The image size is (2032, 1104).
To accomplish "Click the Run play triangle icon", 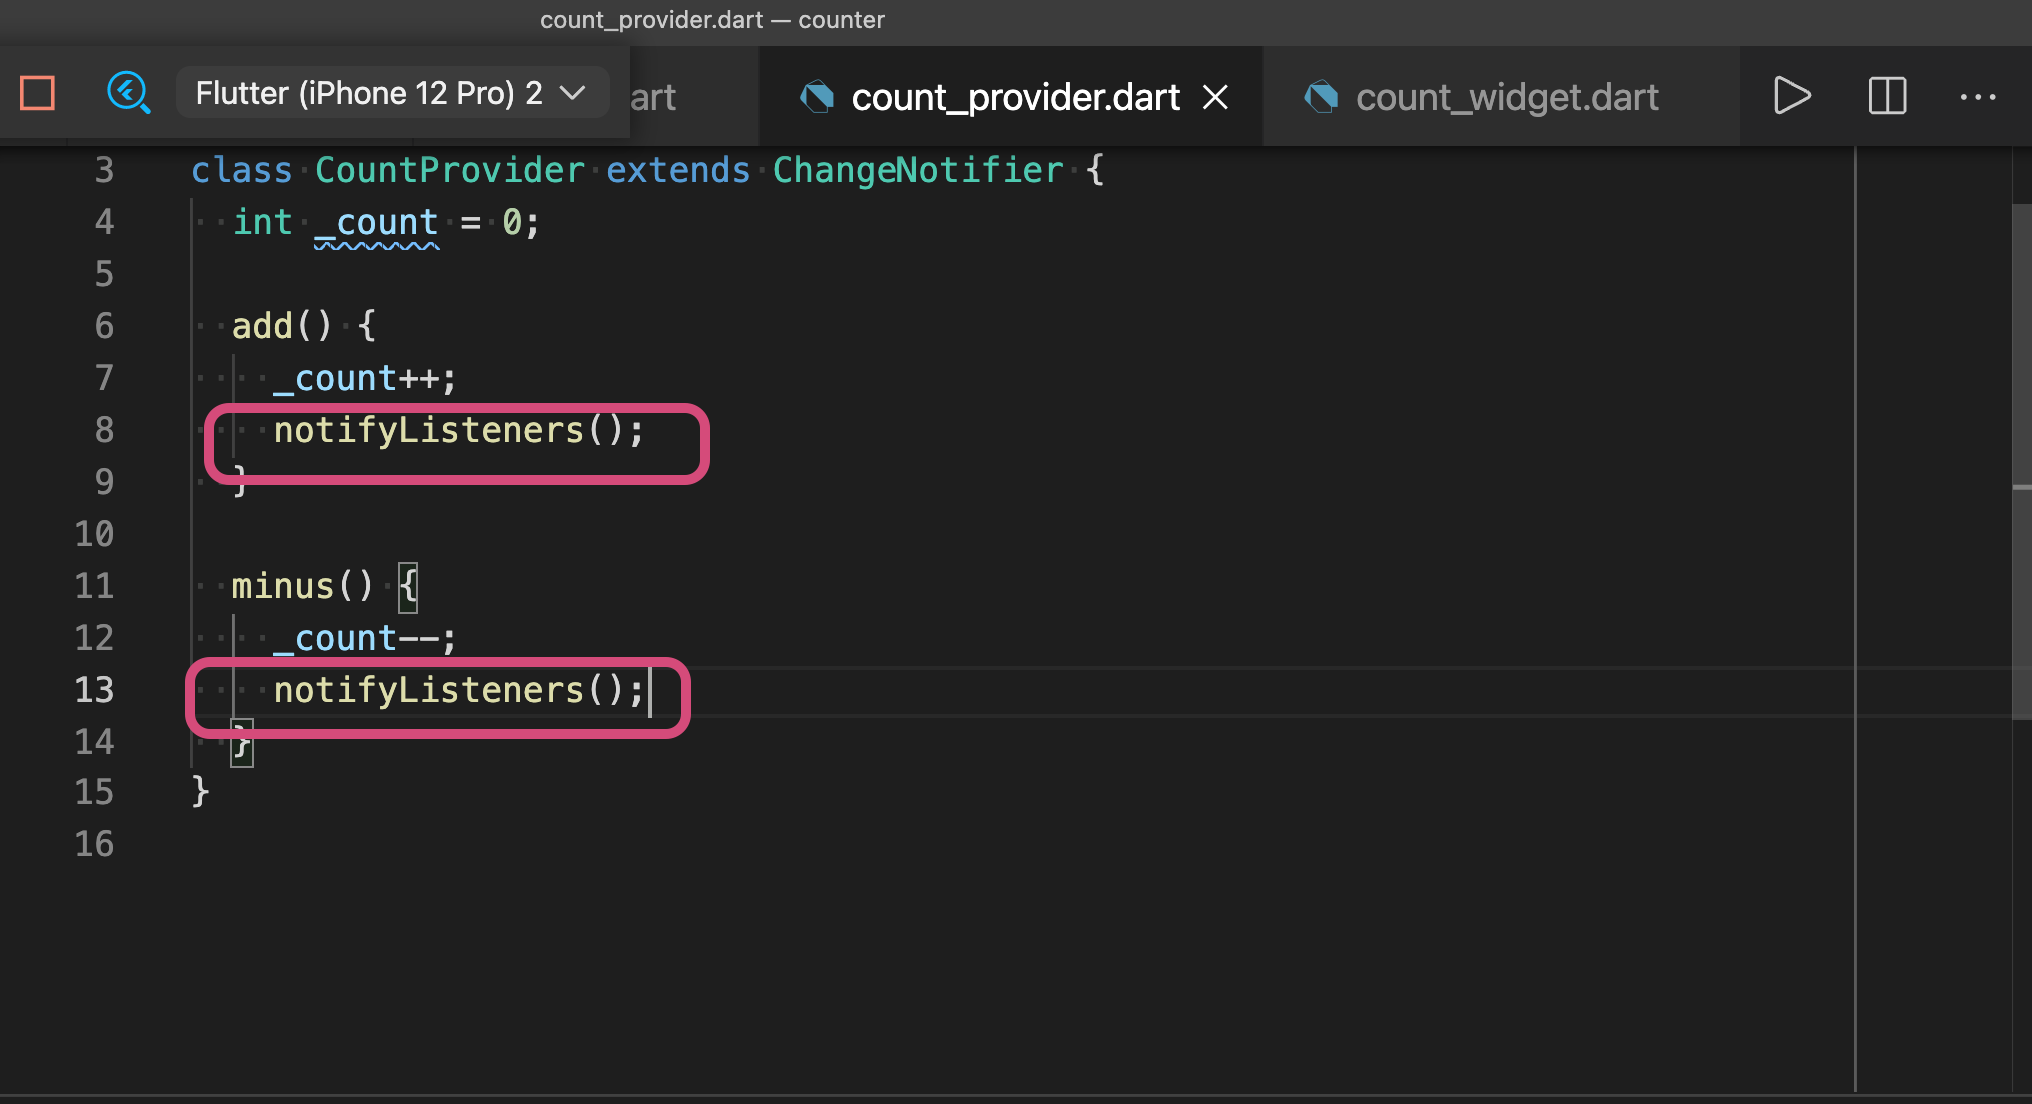I will tap(1791, 96).
